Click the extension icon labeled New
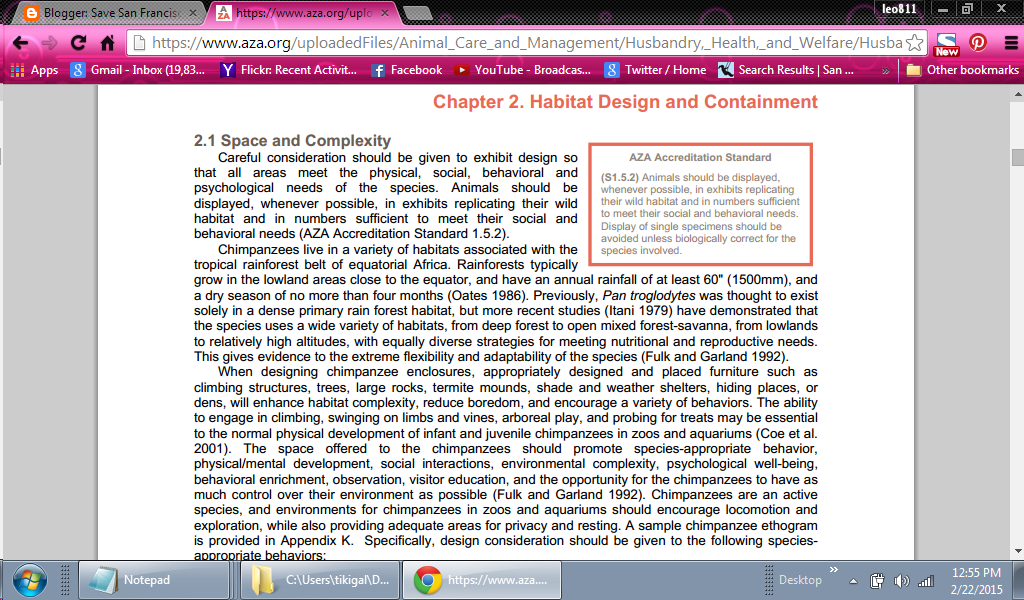 [946, 44]
